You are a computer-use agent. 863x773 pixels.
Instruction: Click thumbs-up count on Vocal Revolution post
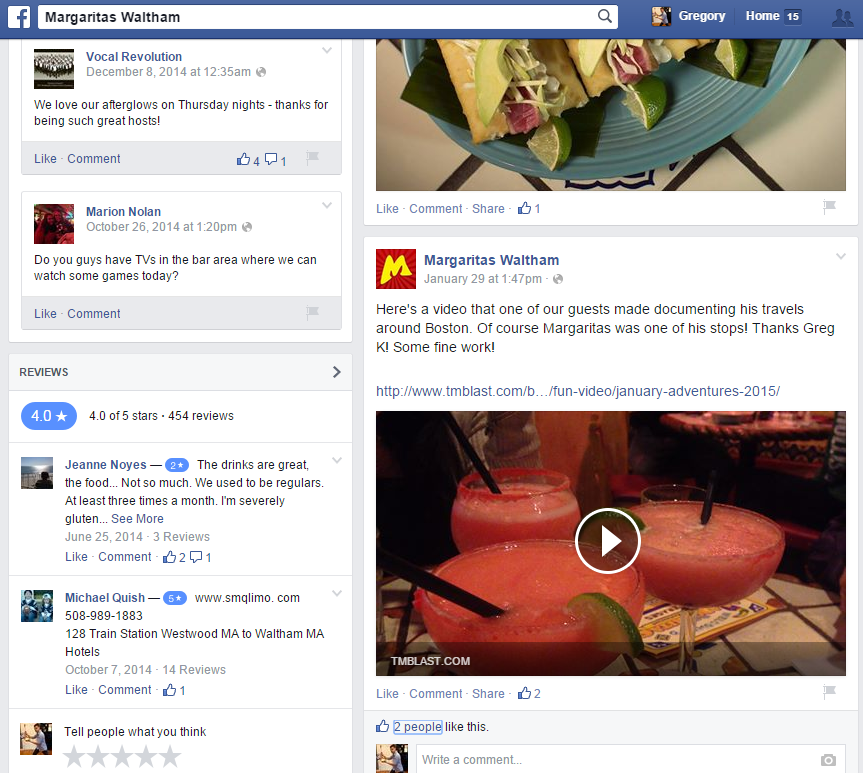click(x=248, y=160)
